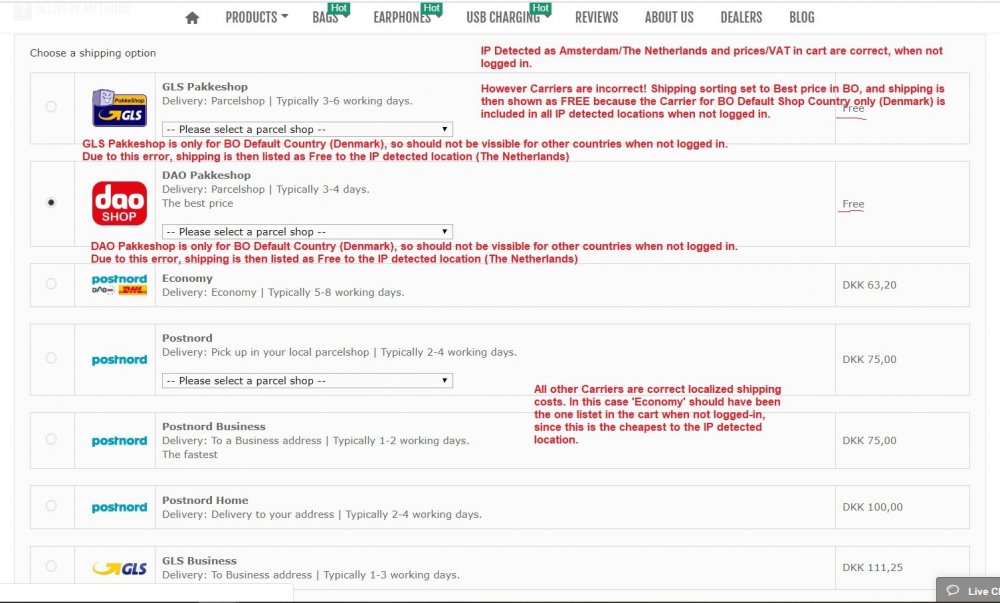Open the DEALERS page
This screenshot has width=1000, height=603.
(741, 17)
